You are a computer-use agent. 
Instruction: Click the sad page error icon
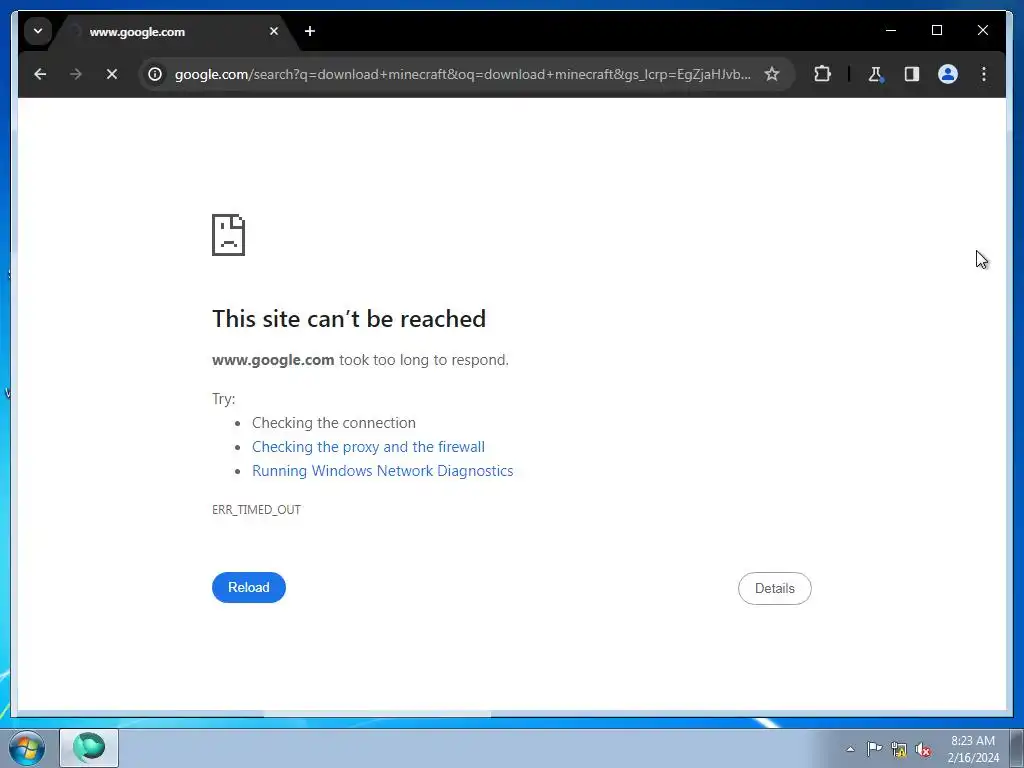pos(229,234)
